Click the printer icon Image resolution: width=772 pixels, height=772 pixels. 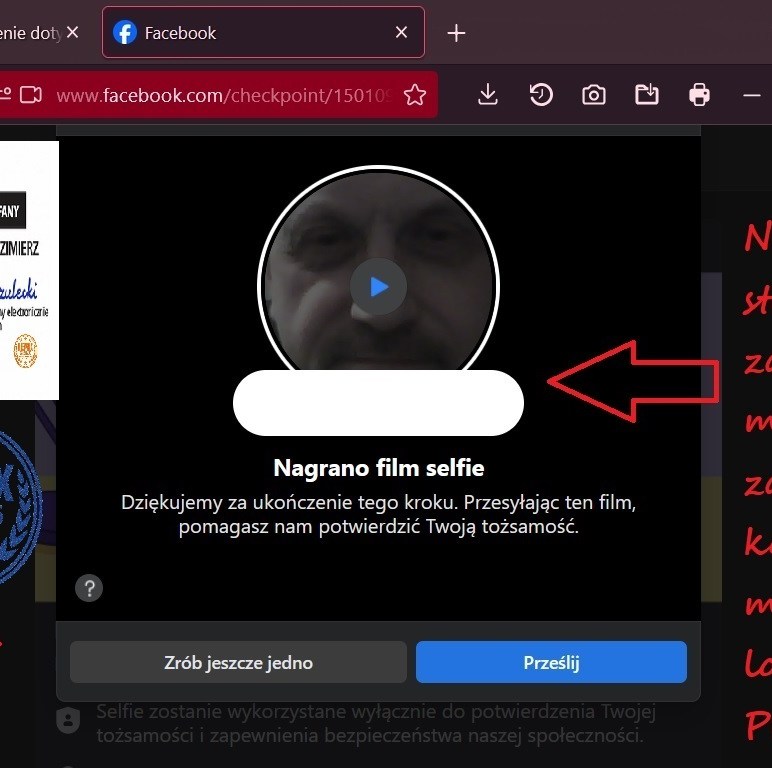[x=699, y=95]
